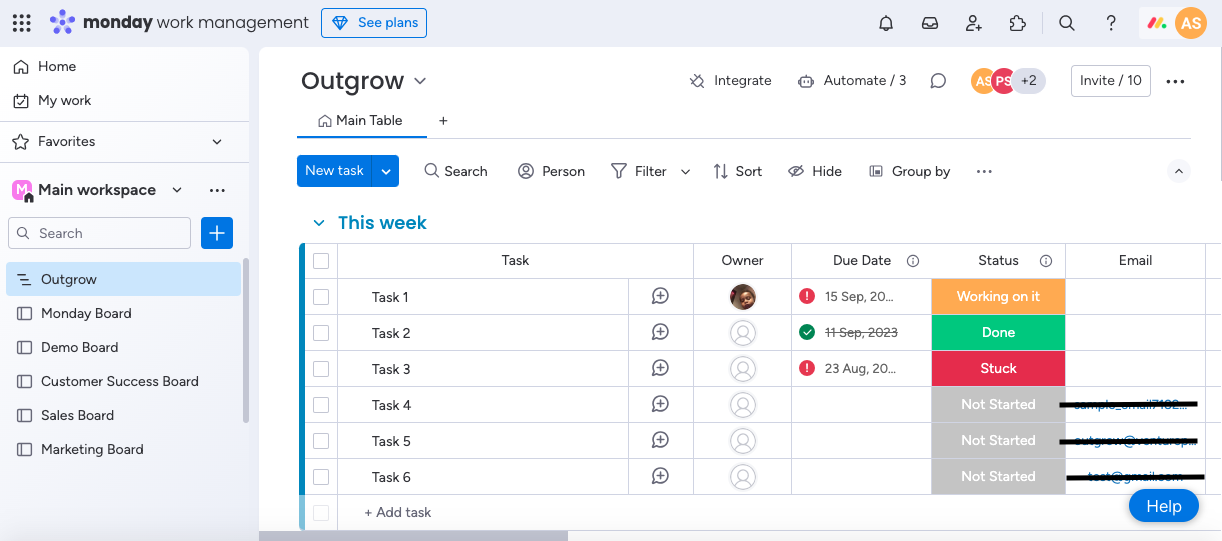The image size is (1222, 541).
Task: Open New task dropdown arrow
Action: pos(386,171)
